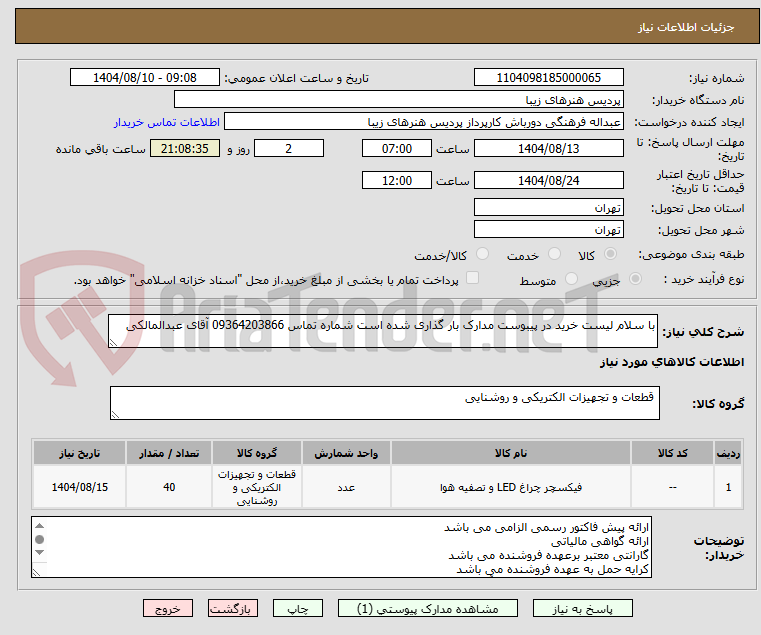Click the گروه کالا column header

(257, 453)
